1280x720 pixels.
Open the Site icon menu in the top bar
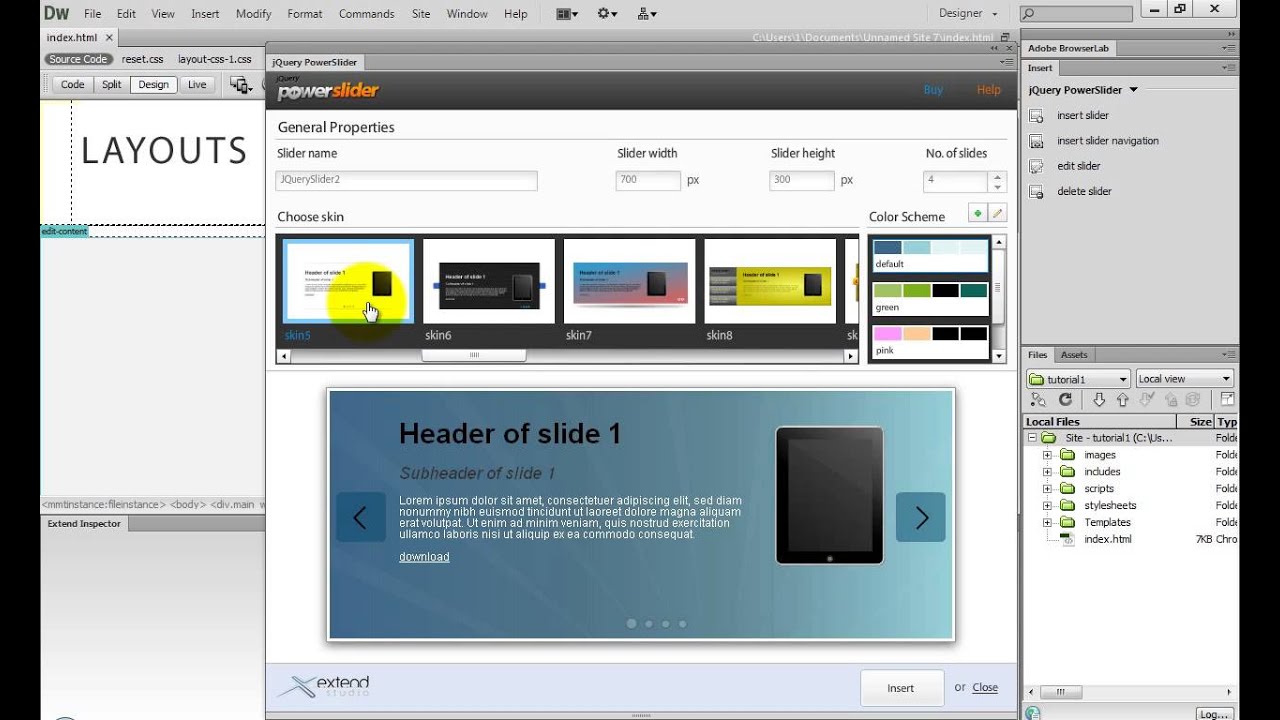(x=647, y=14)
